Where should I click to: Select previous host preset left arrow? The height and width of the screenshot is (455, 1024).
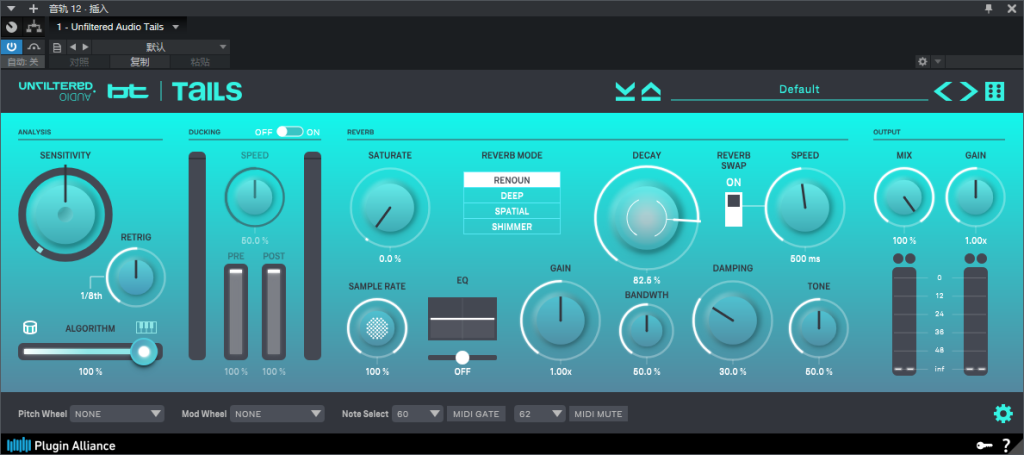tap(72, 47)
